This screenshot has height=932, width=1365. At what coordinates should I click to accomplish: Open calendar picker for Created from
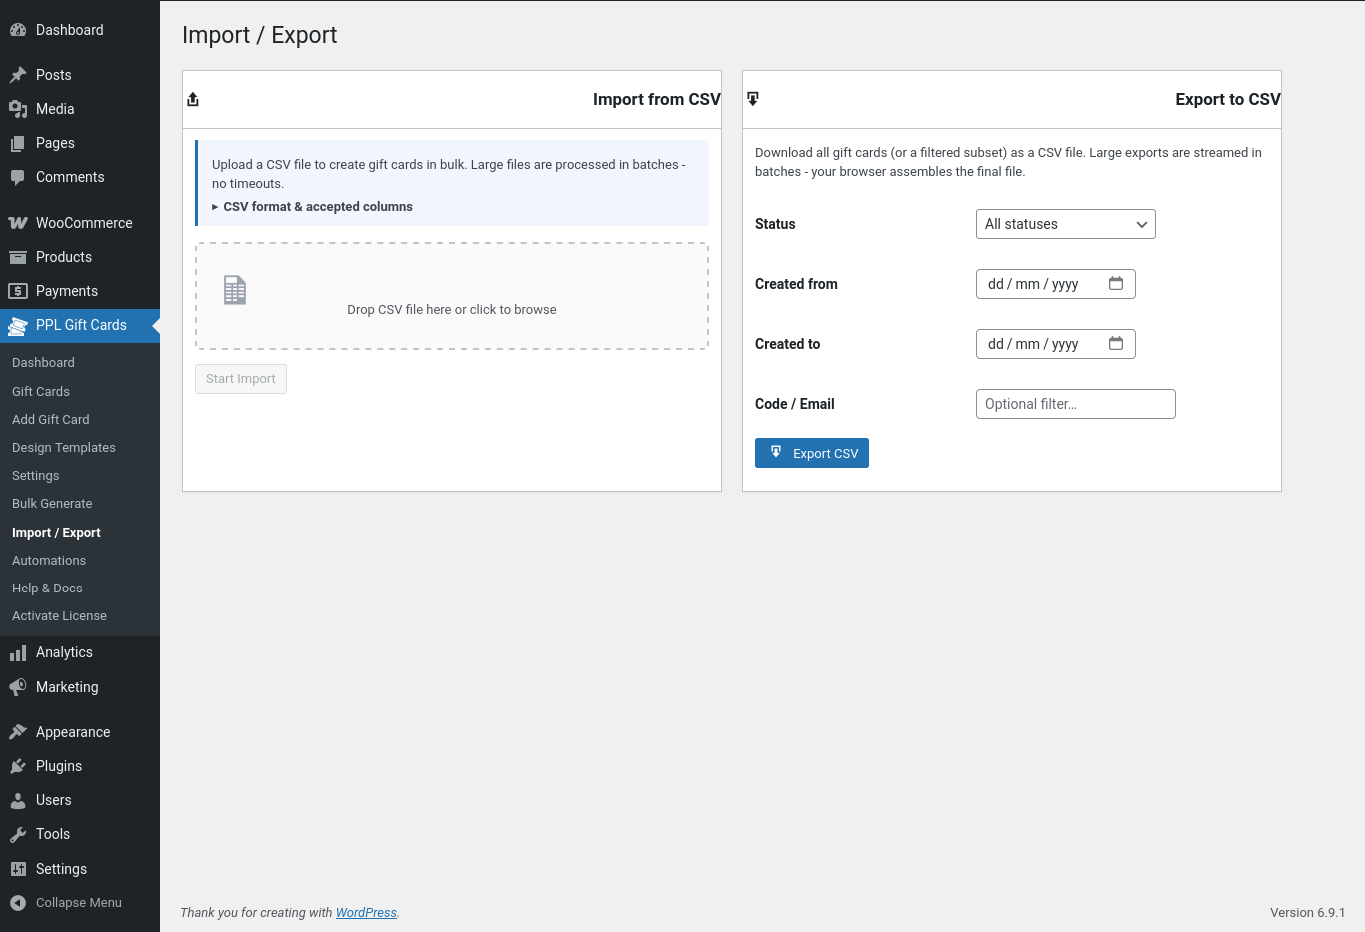click(x=1116, y=284)
